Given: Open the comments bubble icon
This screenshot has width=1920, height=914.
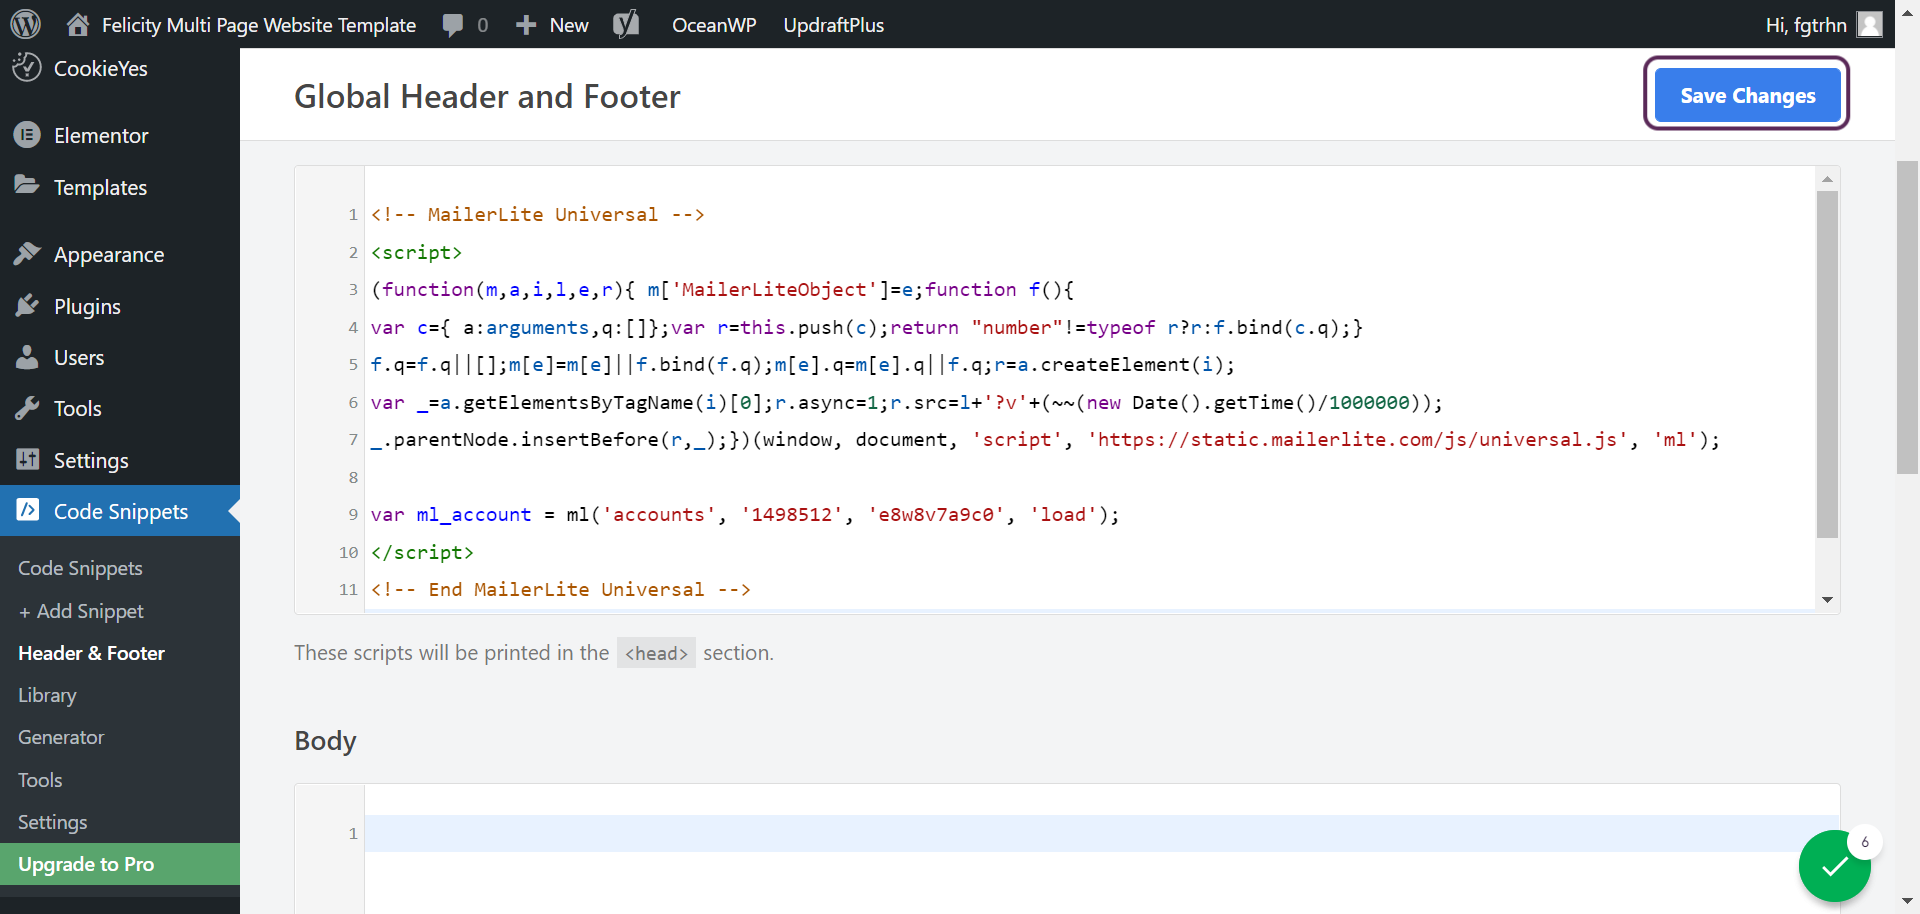Looking at the screenshot, I should click(453, 25).
